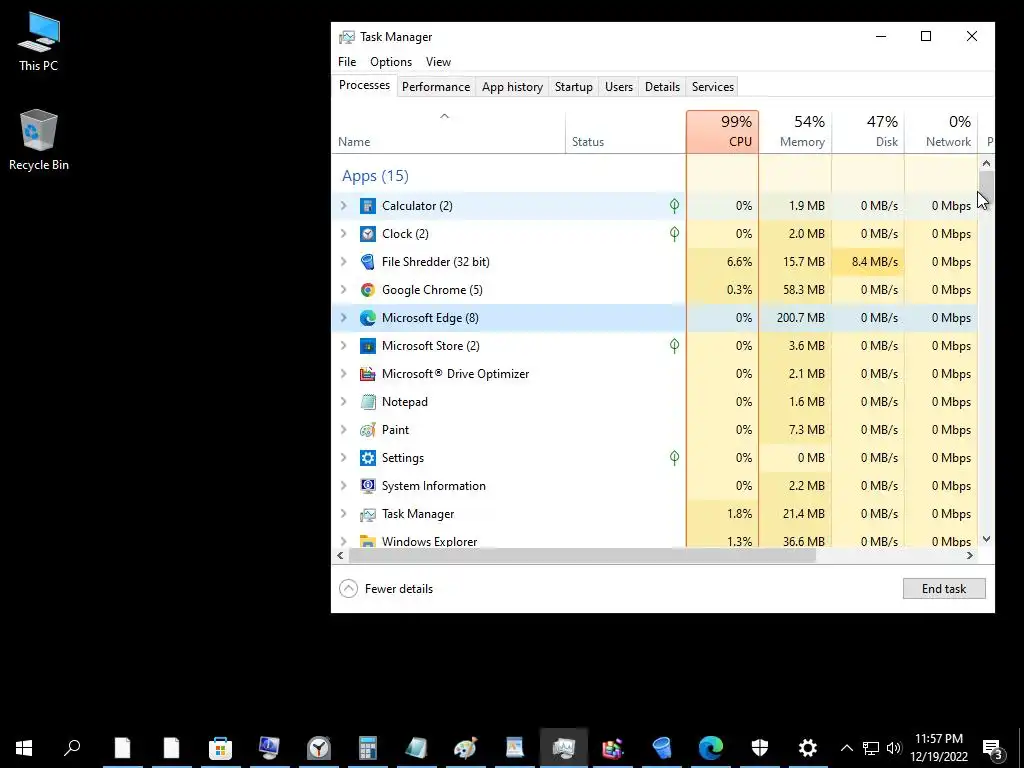Viewport: 1024px width, 768px height.
Task: Open the View menu
Action: tap(438, 62)
